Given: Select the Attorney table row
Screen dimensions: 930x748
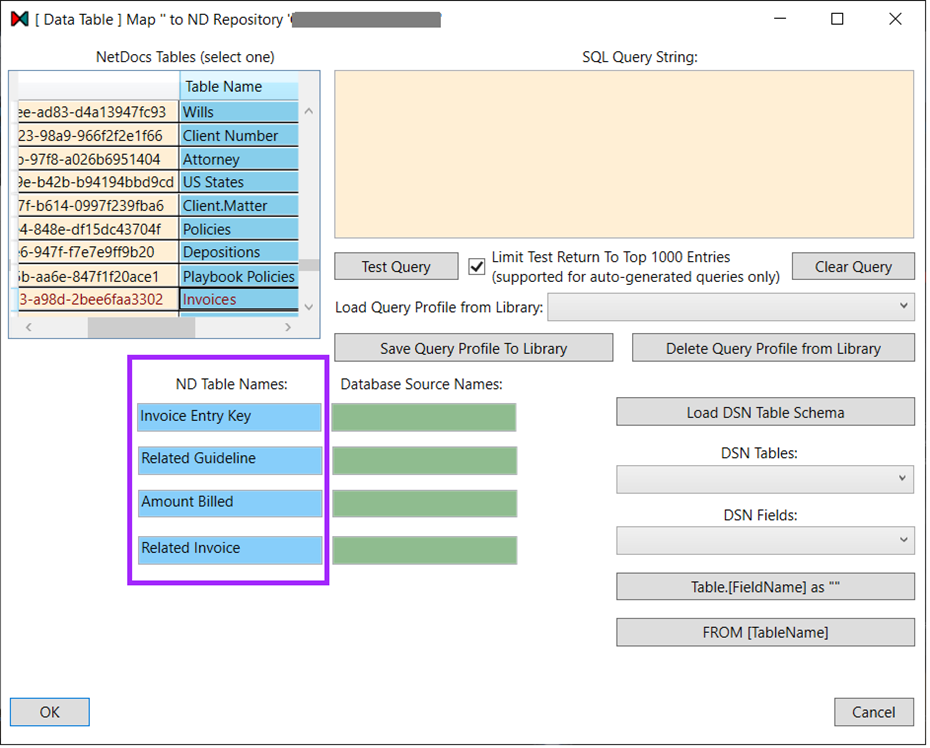Looking at the screenshot, I should click(x=239, y=159).
